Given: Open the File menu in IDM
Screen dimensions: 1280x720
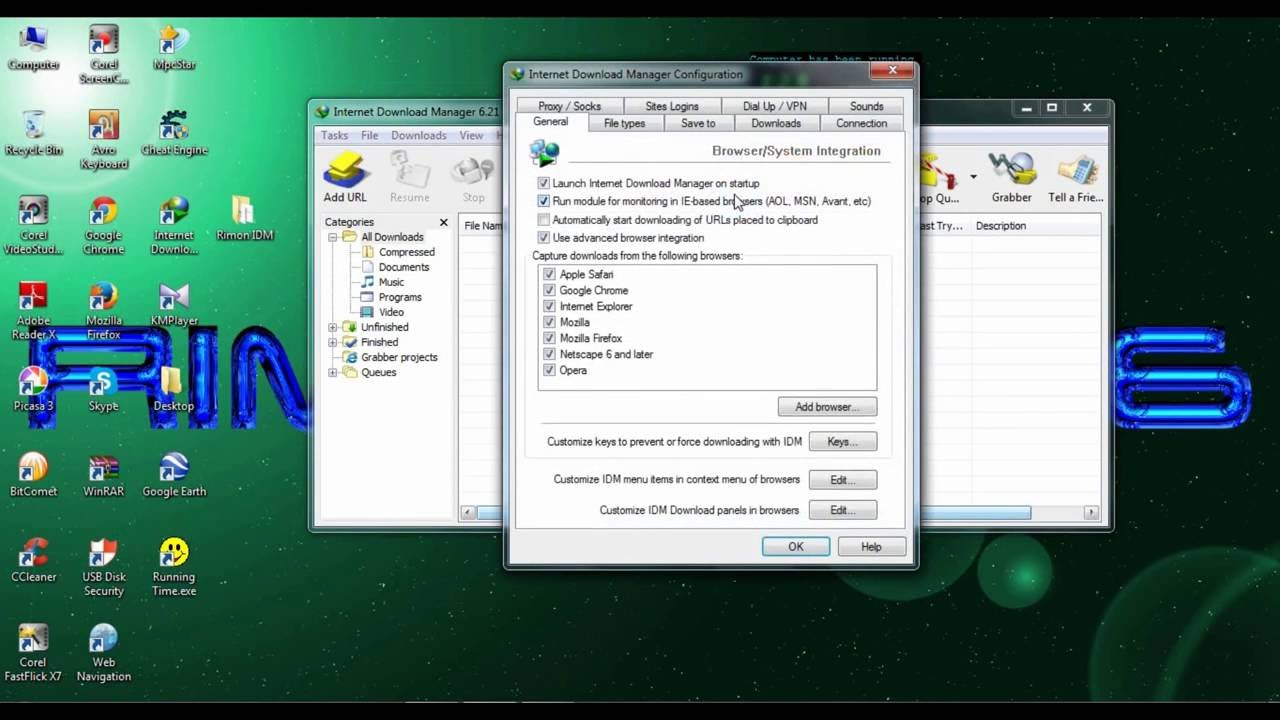Looking at the screenshot, I should click(369, 135).
